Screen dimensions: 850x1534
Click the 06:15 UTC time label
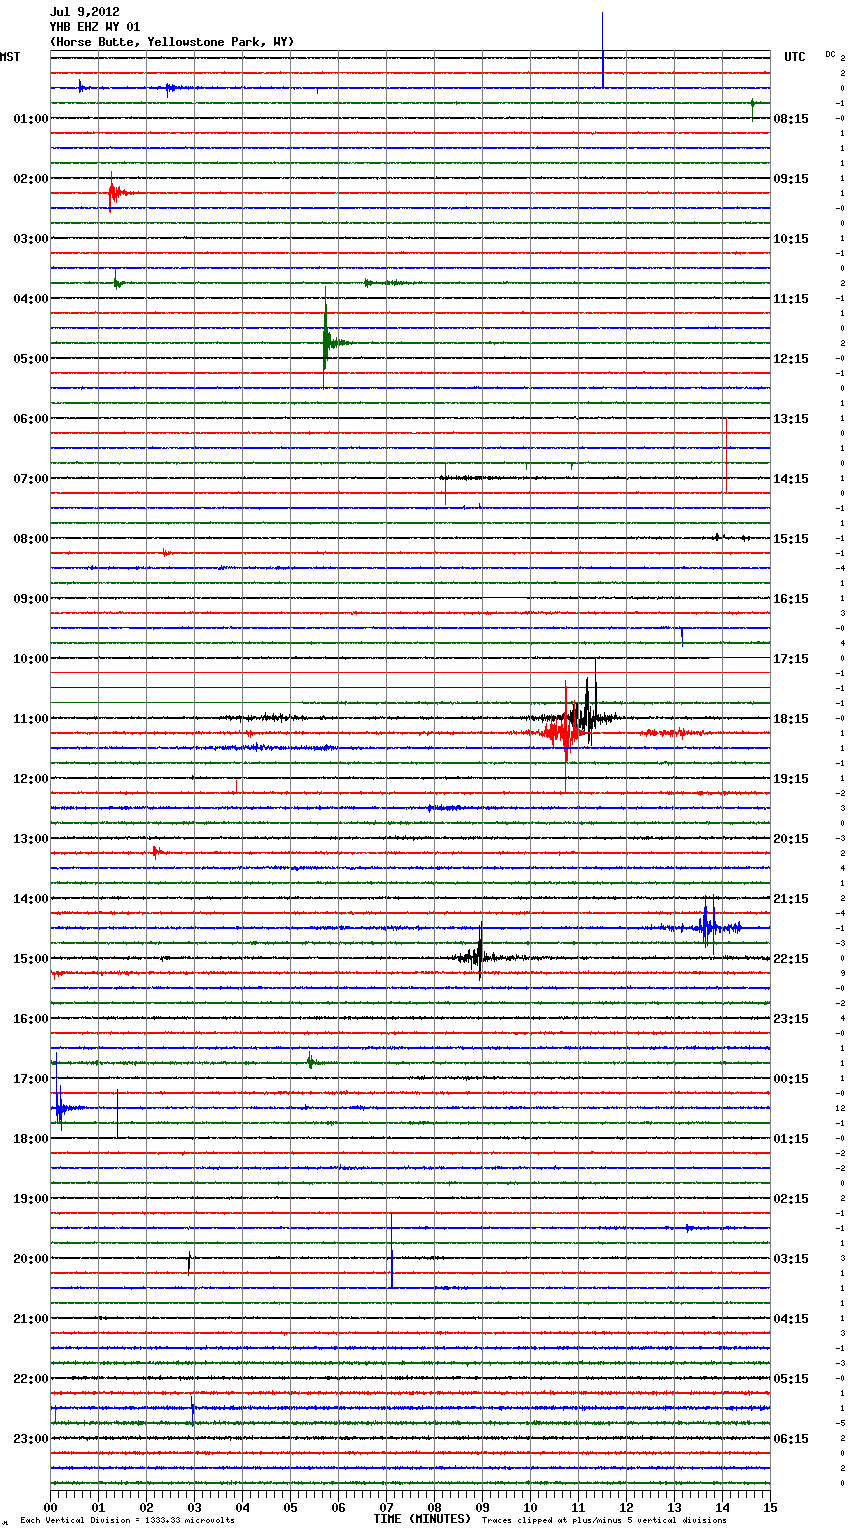click(x=791, y=1439)
